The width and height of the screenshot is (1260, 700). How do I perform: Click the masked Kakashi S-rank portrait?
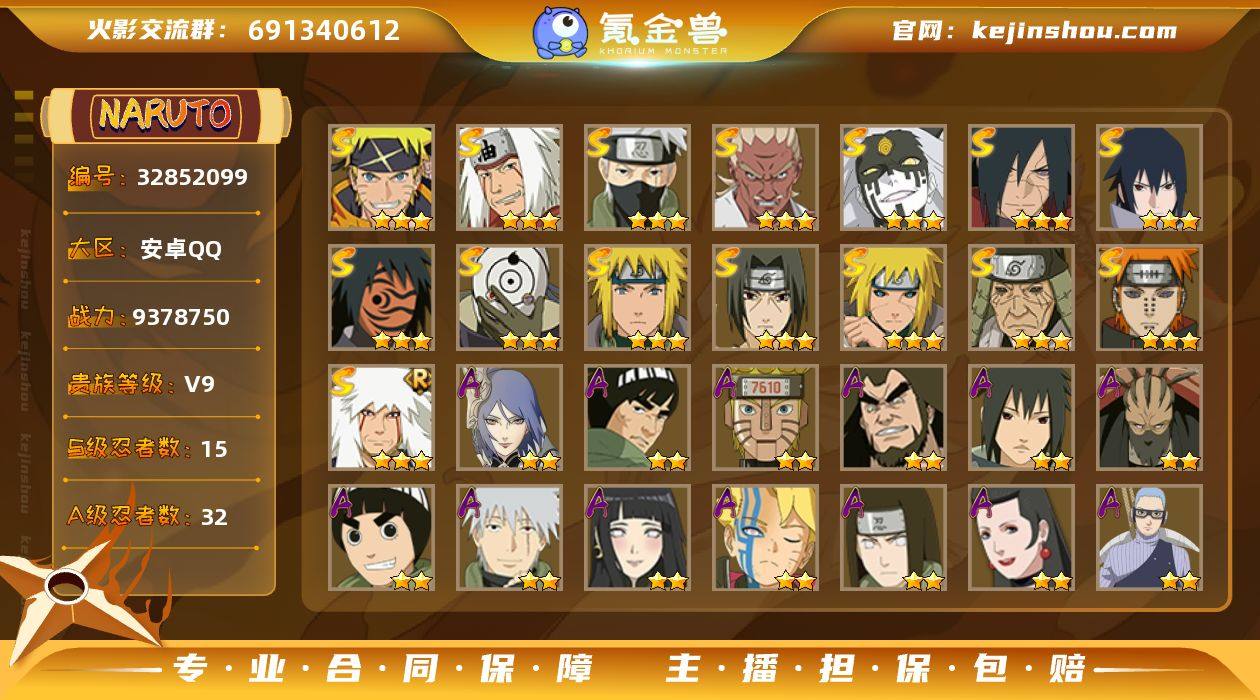[x=637, y=178]
